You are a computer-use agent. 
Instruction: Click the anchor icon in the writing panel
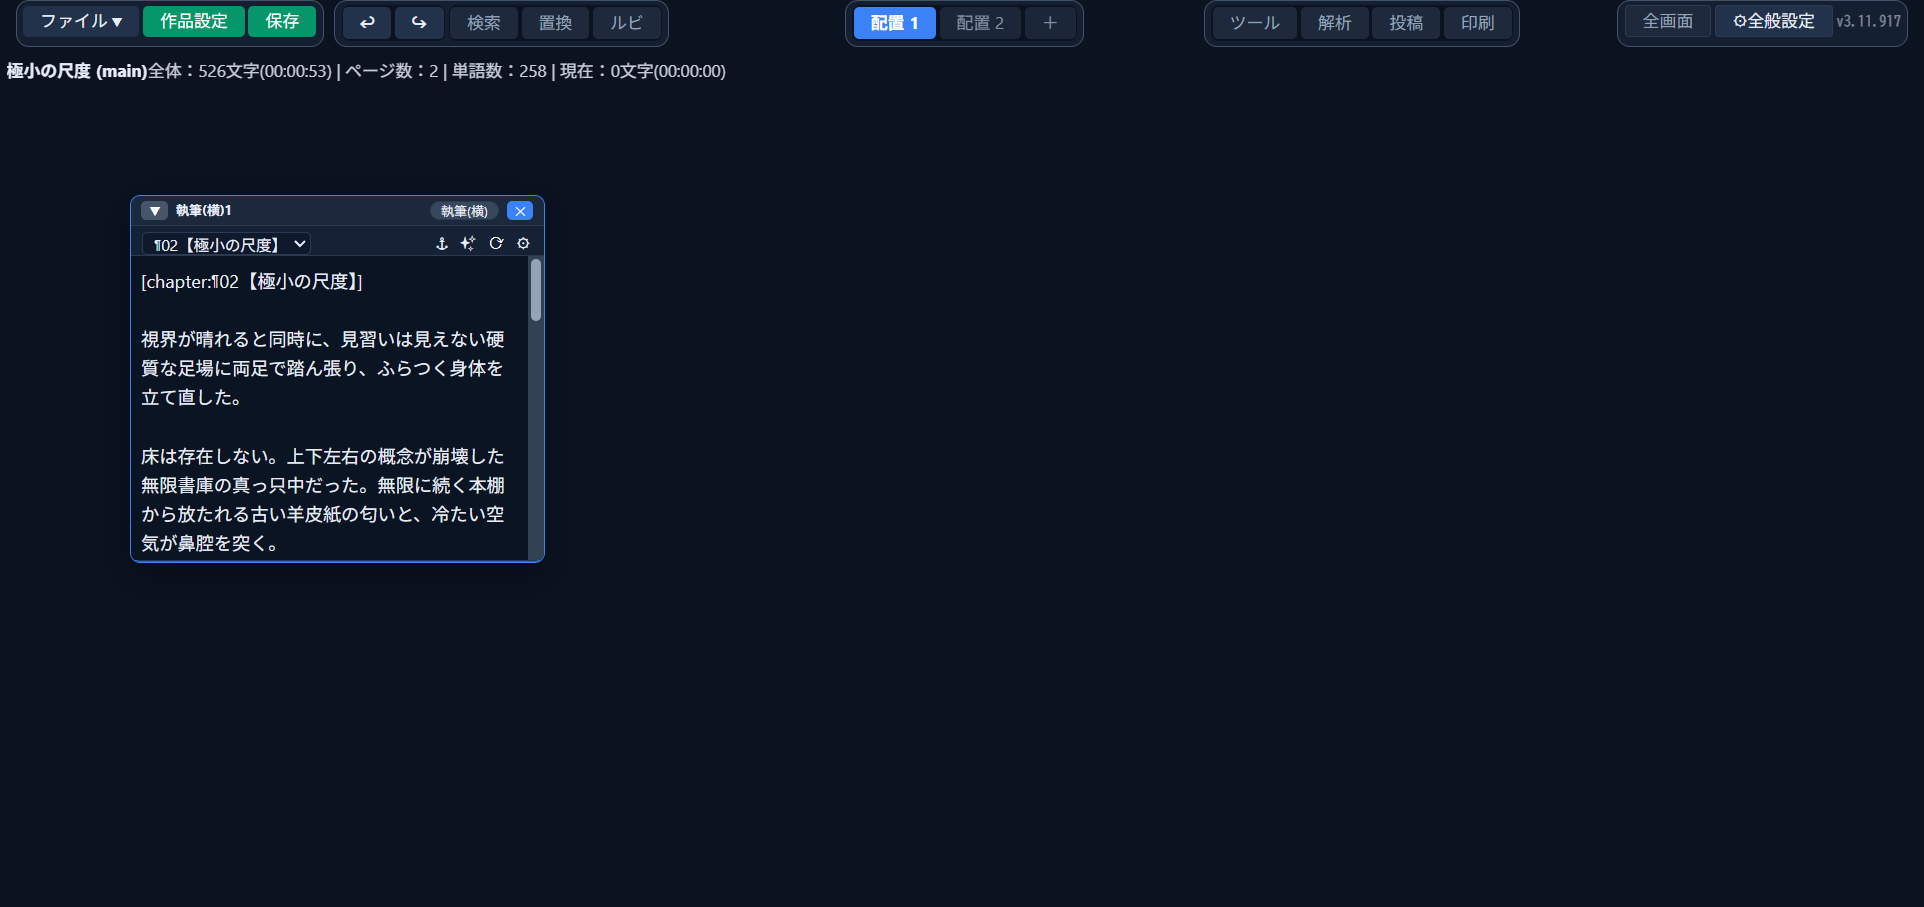442,244
